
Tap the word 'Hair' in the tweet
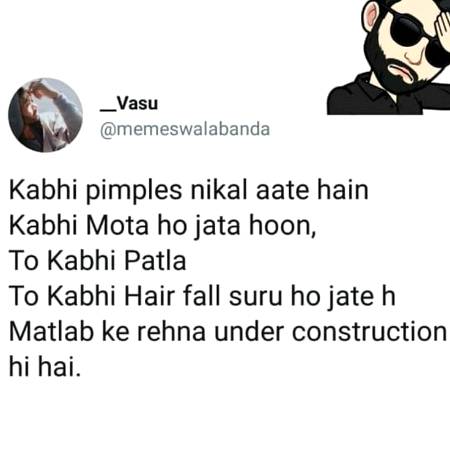149,296
